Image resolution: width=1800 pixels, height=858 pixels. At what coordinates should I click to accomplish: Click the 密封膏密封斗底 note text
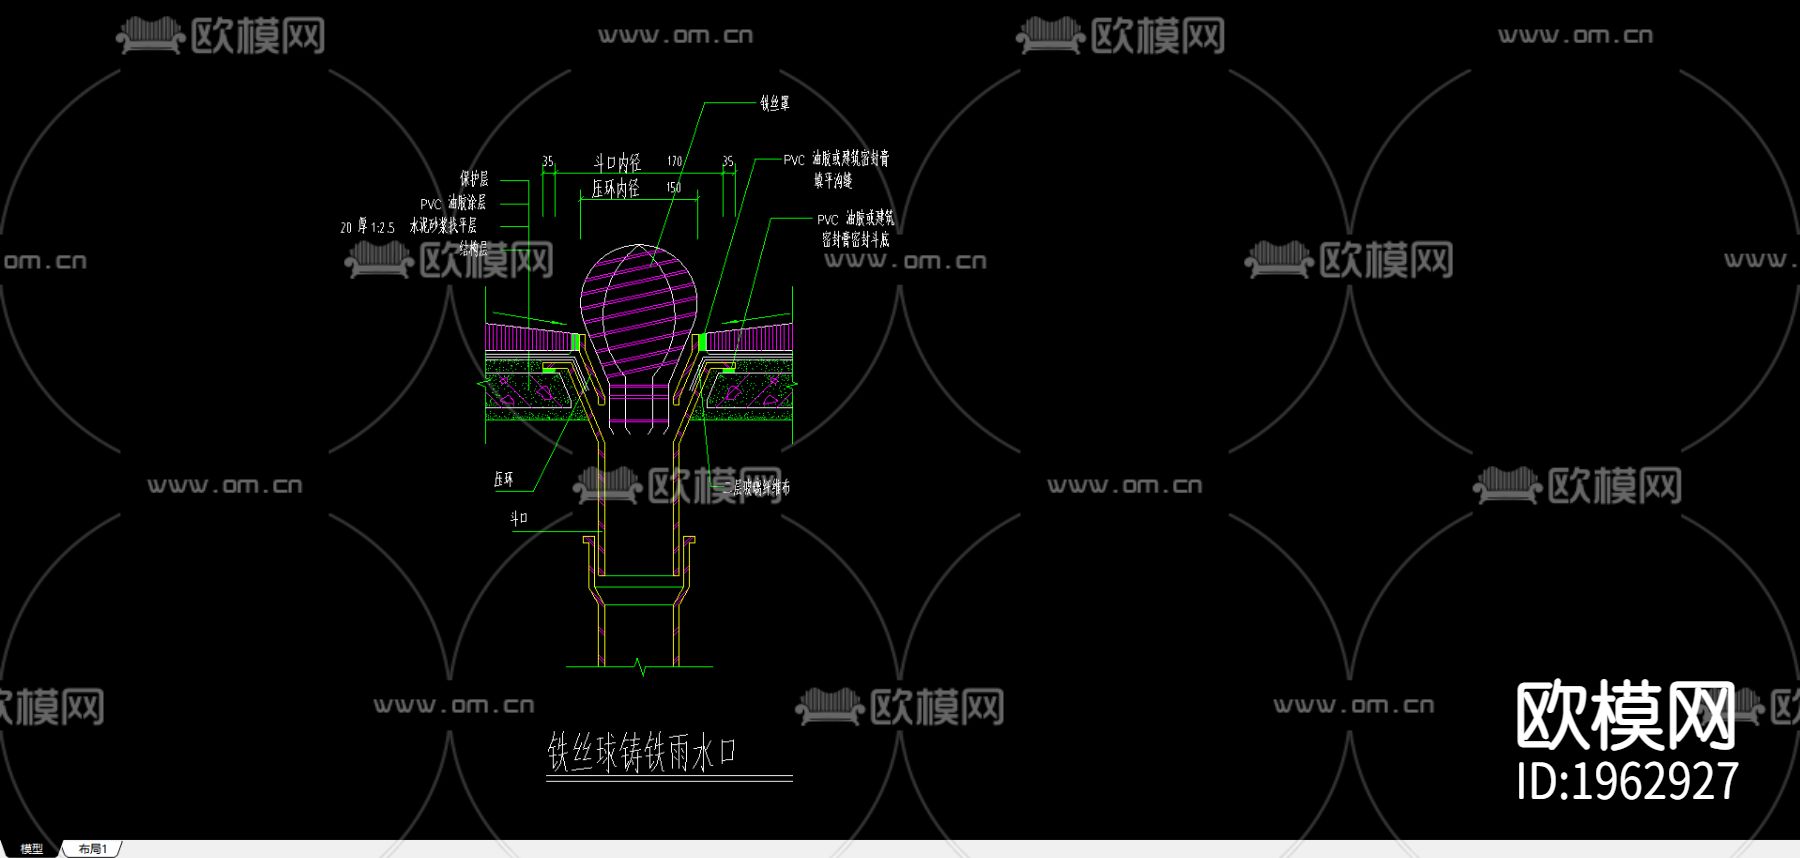[855, 240]
